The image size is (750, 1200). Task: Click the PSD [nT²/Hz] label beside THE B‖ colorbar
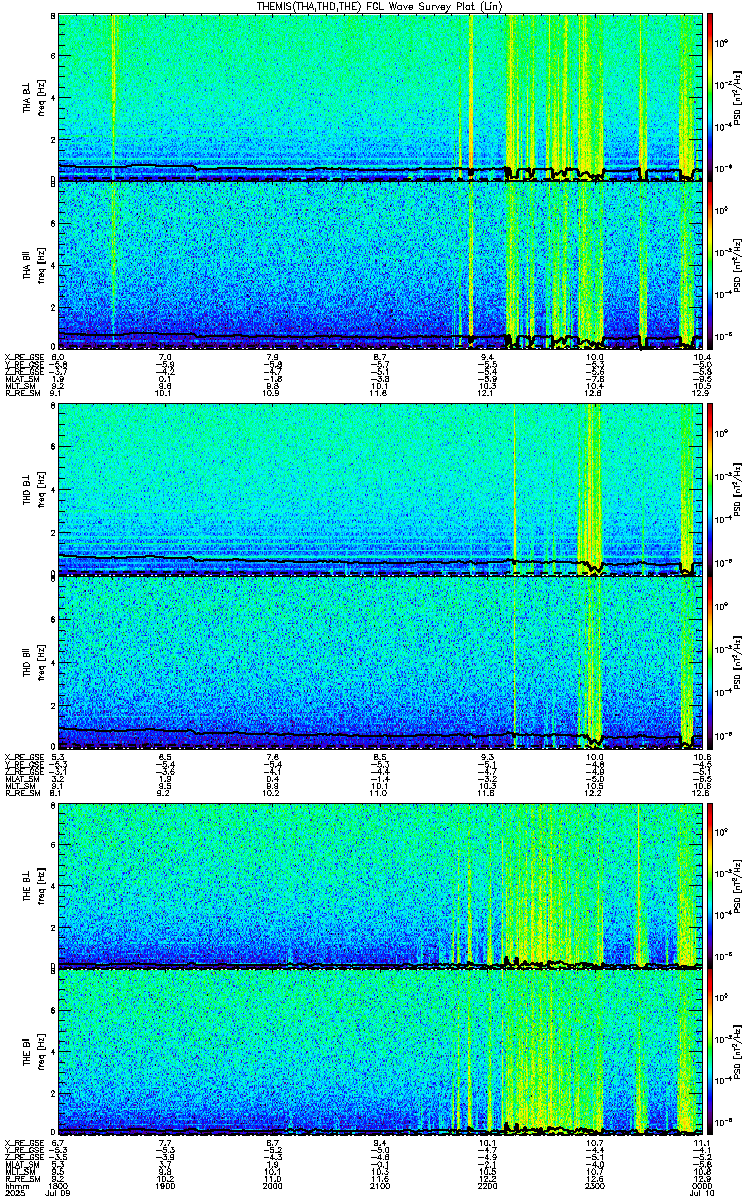[738, 1054]
